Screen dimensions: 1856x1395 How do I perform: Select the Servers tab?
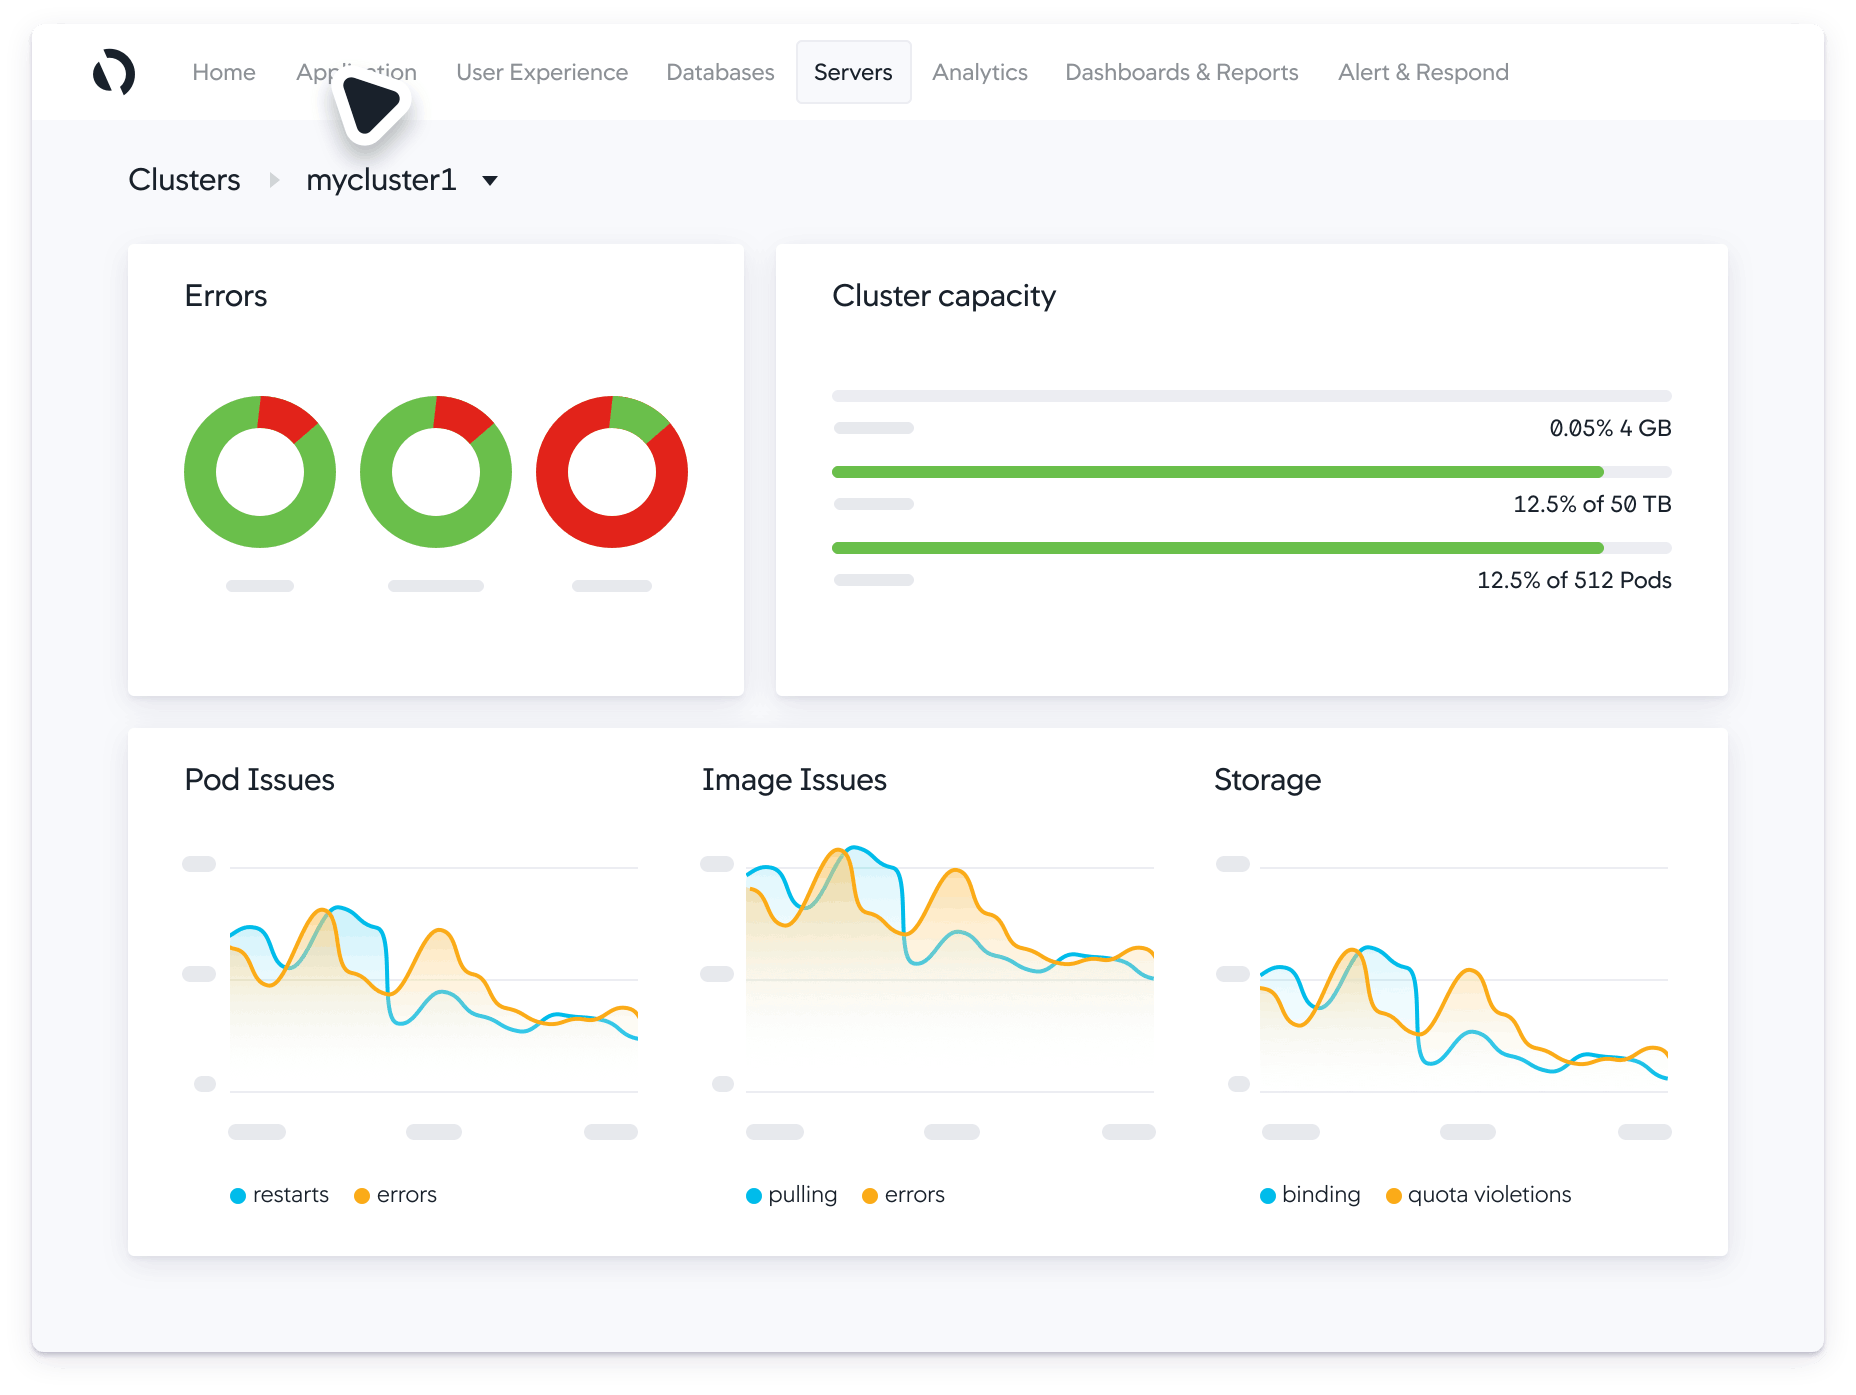pyautogui.click(x=853, y=72)
